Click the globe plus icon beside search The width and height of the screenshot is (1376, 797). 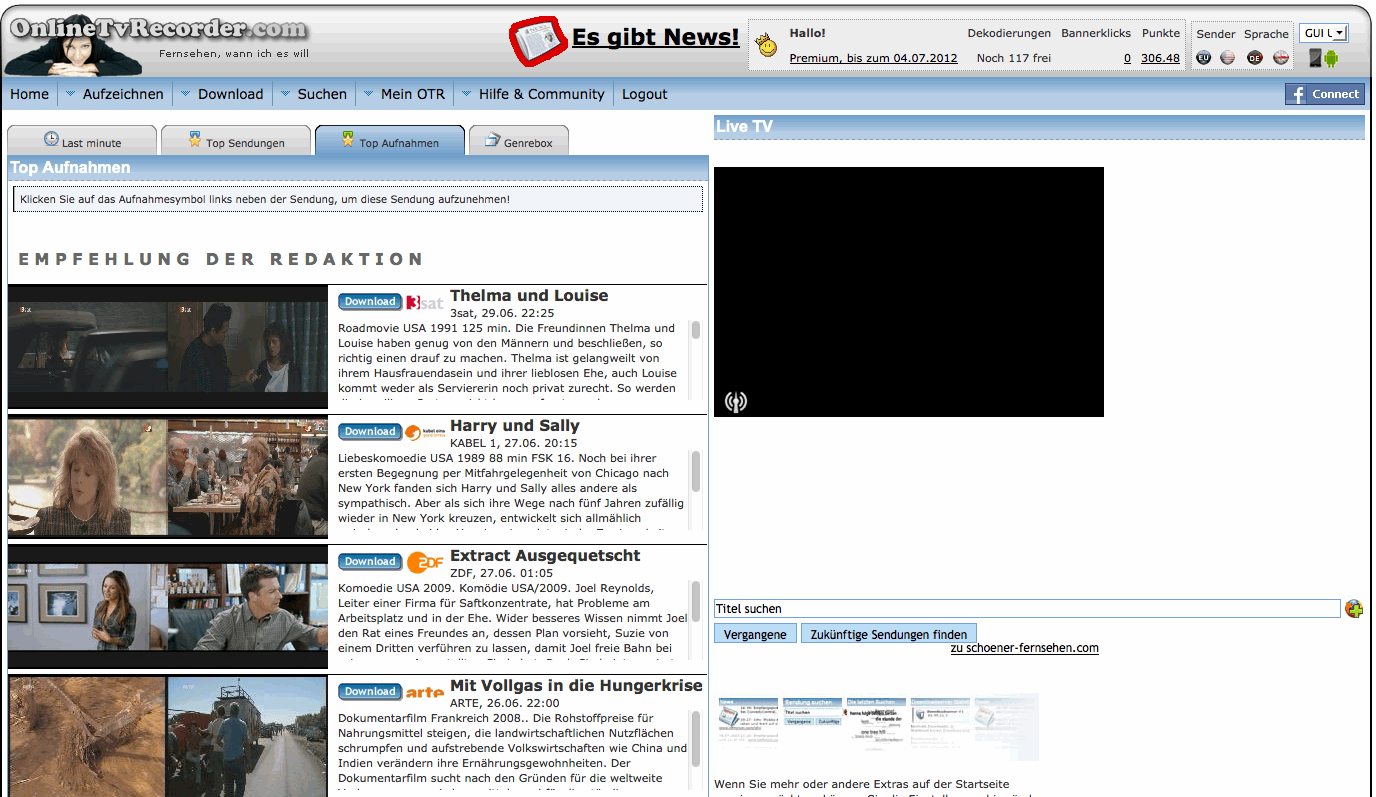(1354, 608)
